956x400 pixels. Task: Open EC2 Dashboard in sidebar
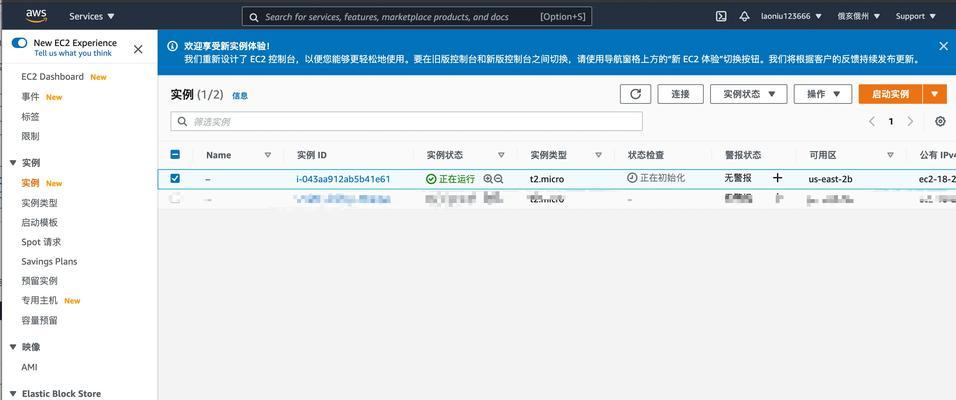point(52,77)
